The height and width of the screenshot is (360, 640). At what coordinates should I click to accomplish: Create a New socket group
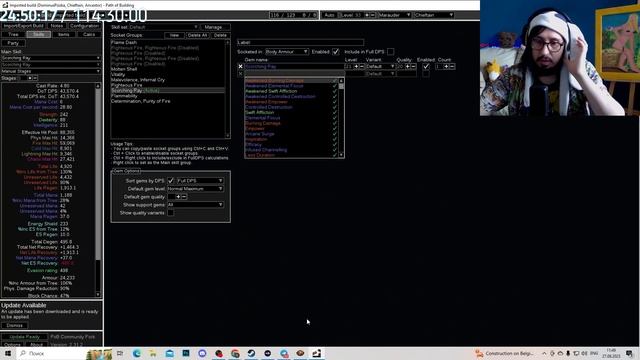[x=174, y=35]
